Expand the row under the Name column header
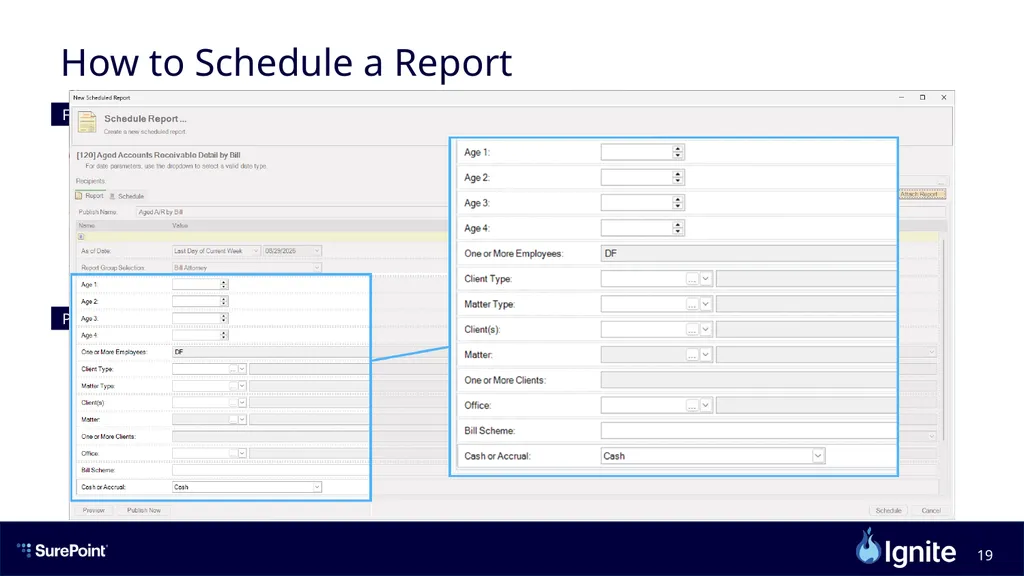The height and width of the screenshot is (576, 1024). click(x=81, y=236)
